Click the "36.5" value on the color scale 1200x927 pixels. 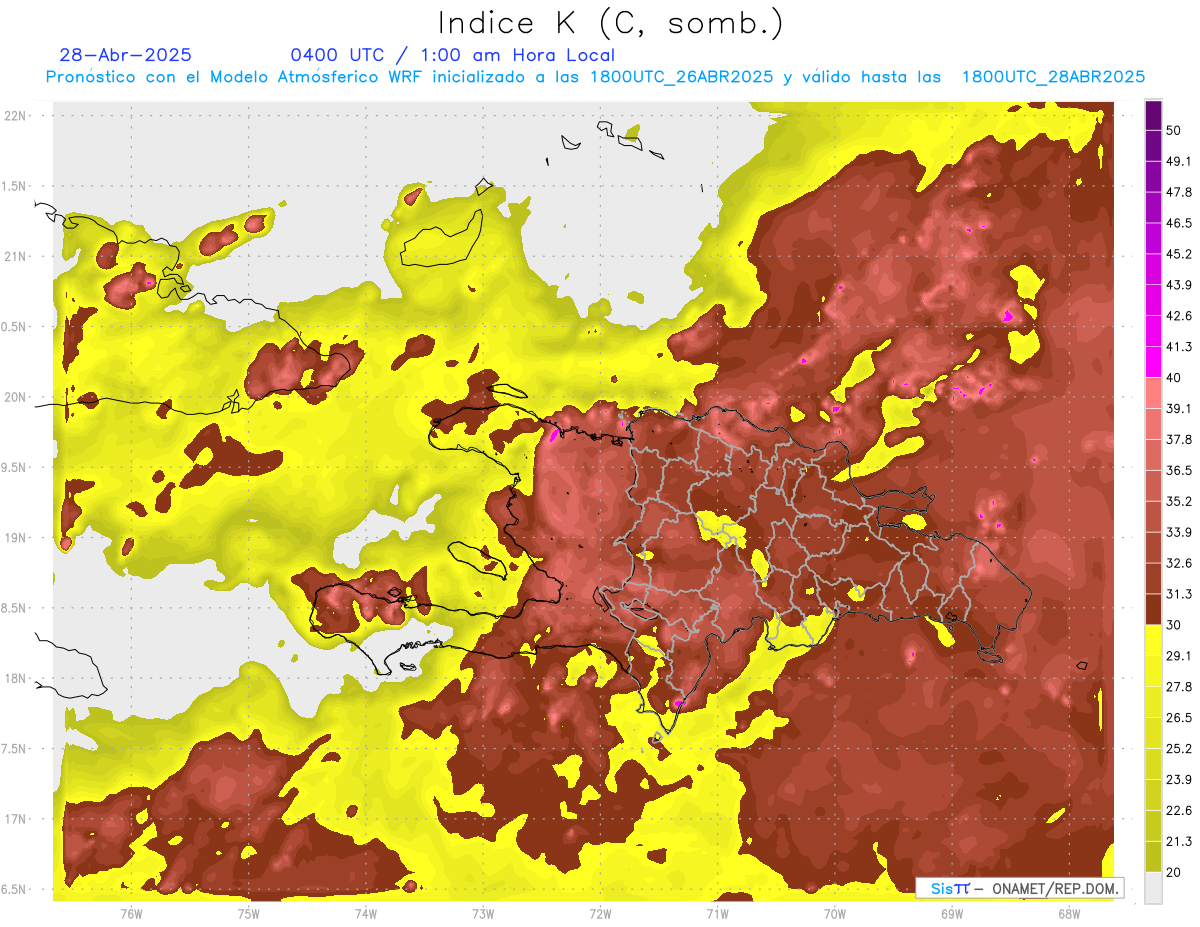coord(1178,470)
